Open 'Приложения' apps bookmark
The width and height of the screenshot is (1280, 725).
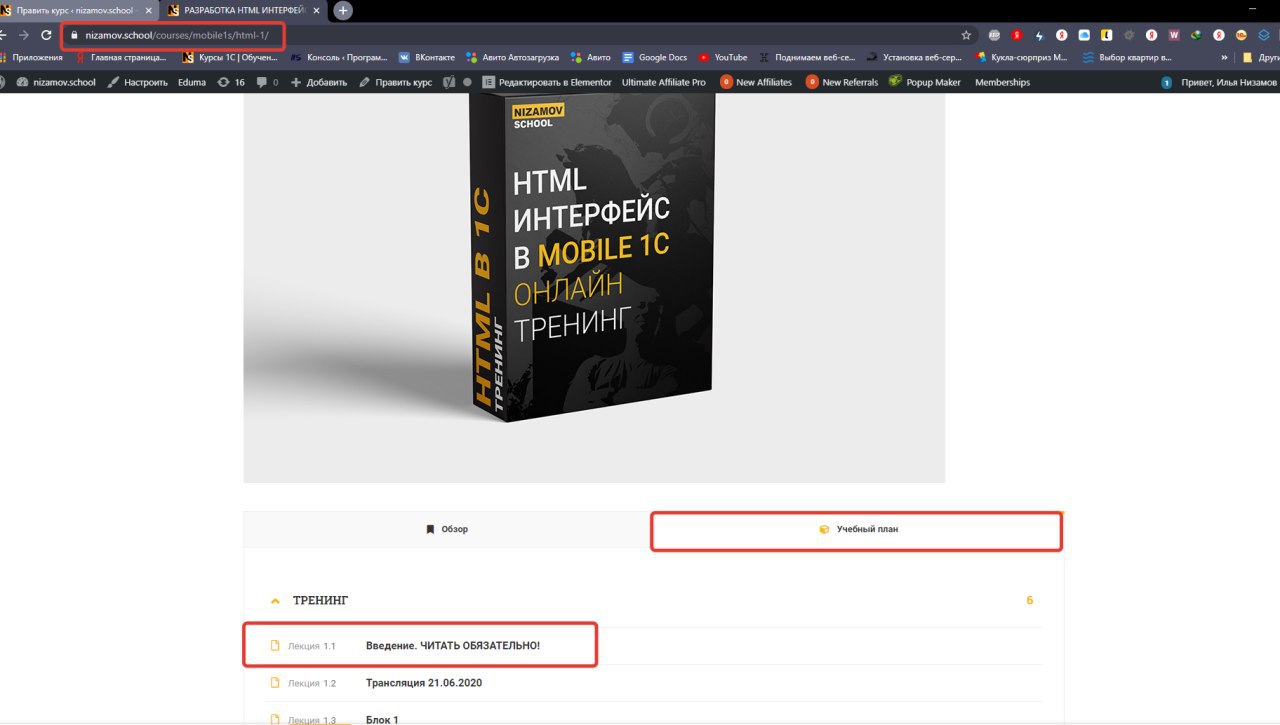pos(31,57)
